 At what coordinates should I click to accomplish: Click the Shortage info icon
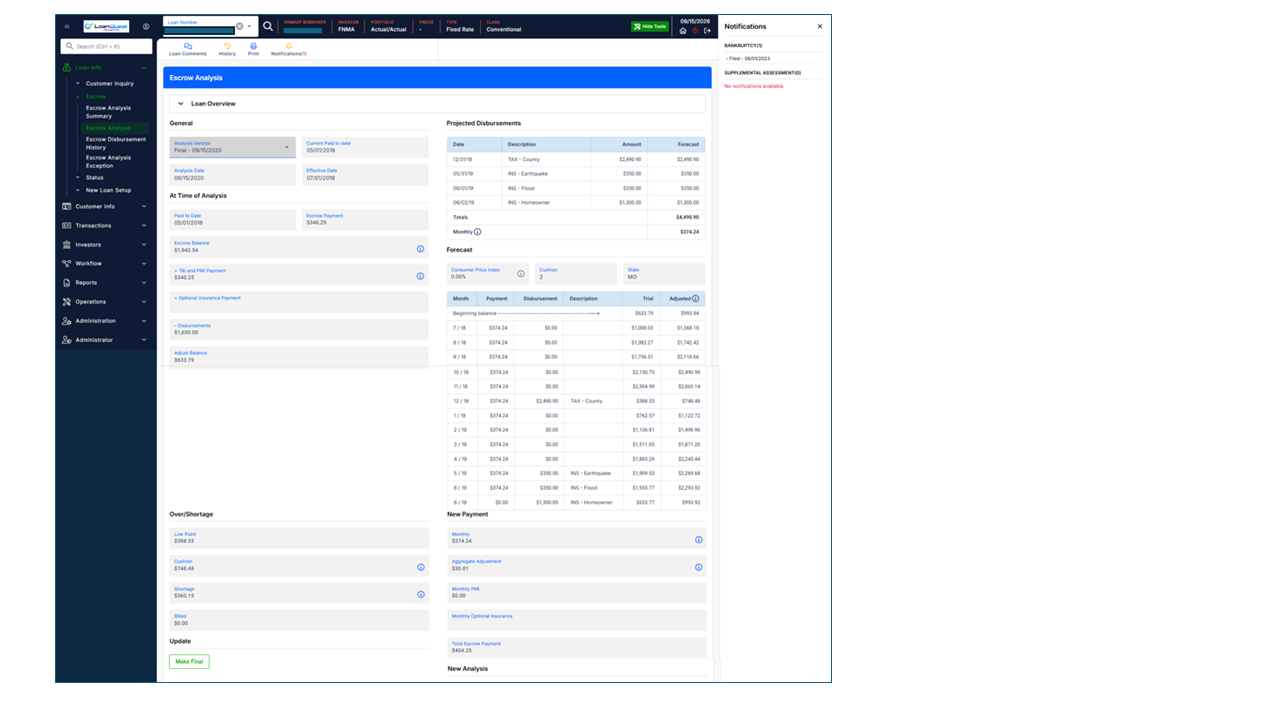tap(420, 594)
